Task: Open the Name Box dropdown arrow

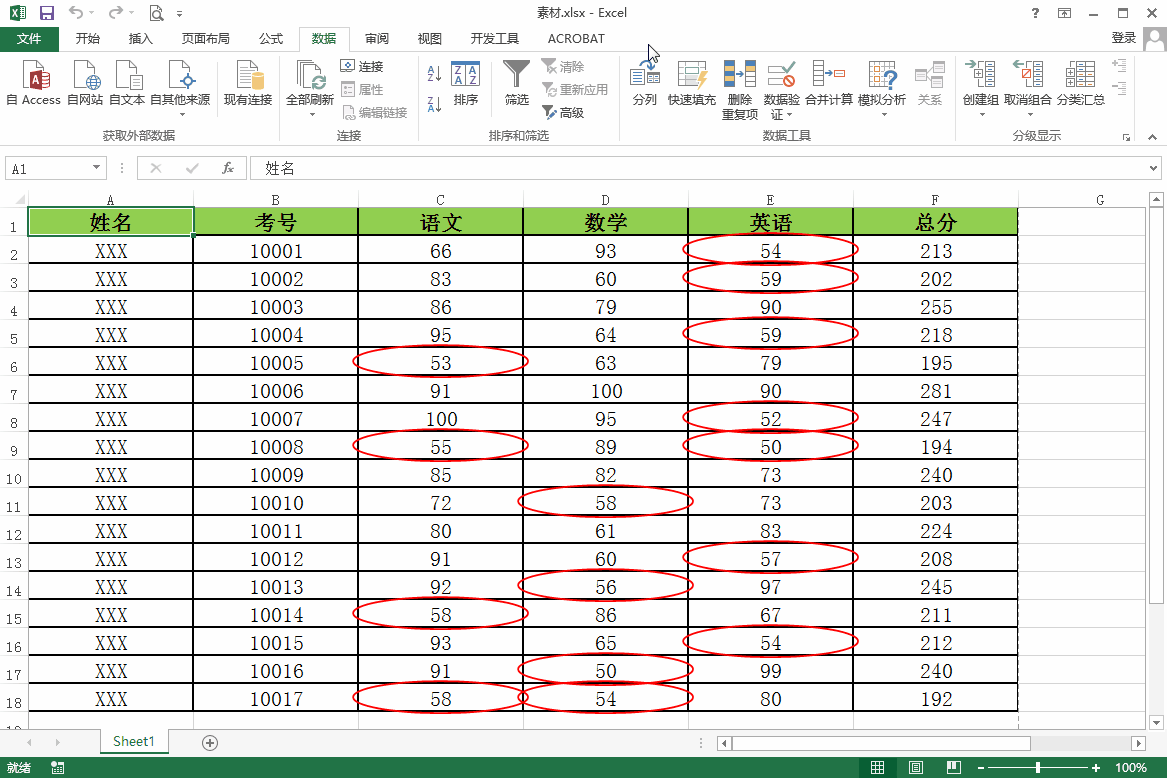Action: [97, 169]
